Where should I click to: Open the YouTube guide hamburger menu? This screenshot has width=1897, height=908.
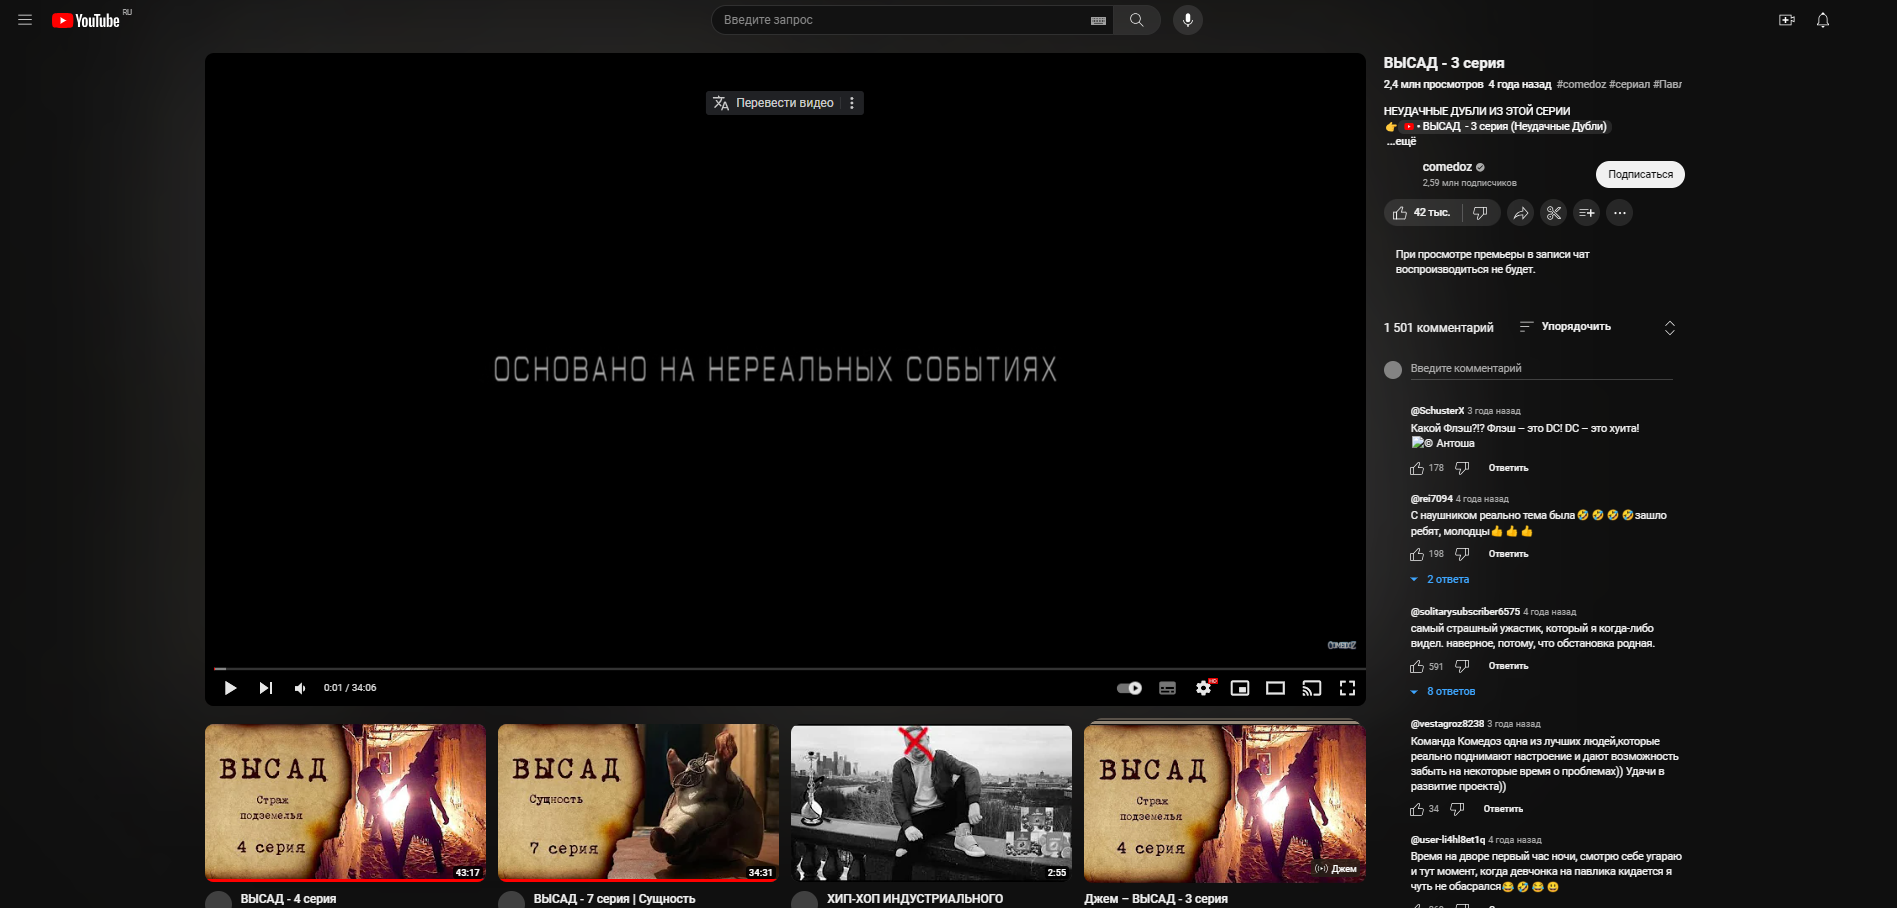pyautogui.click(x=25, y=20)
